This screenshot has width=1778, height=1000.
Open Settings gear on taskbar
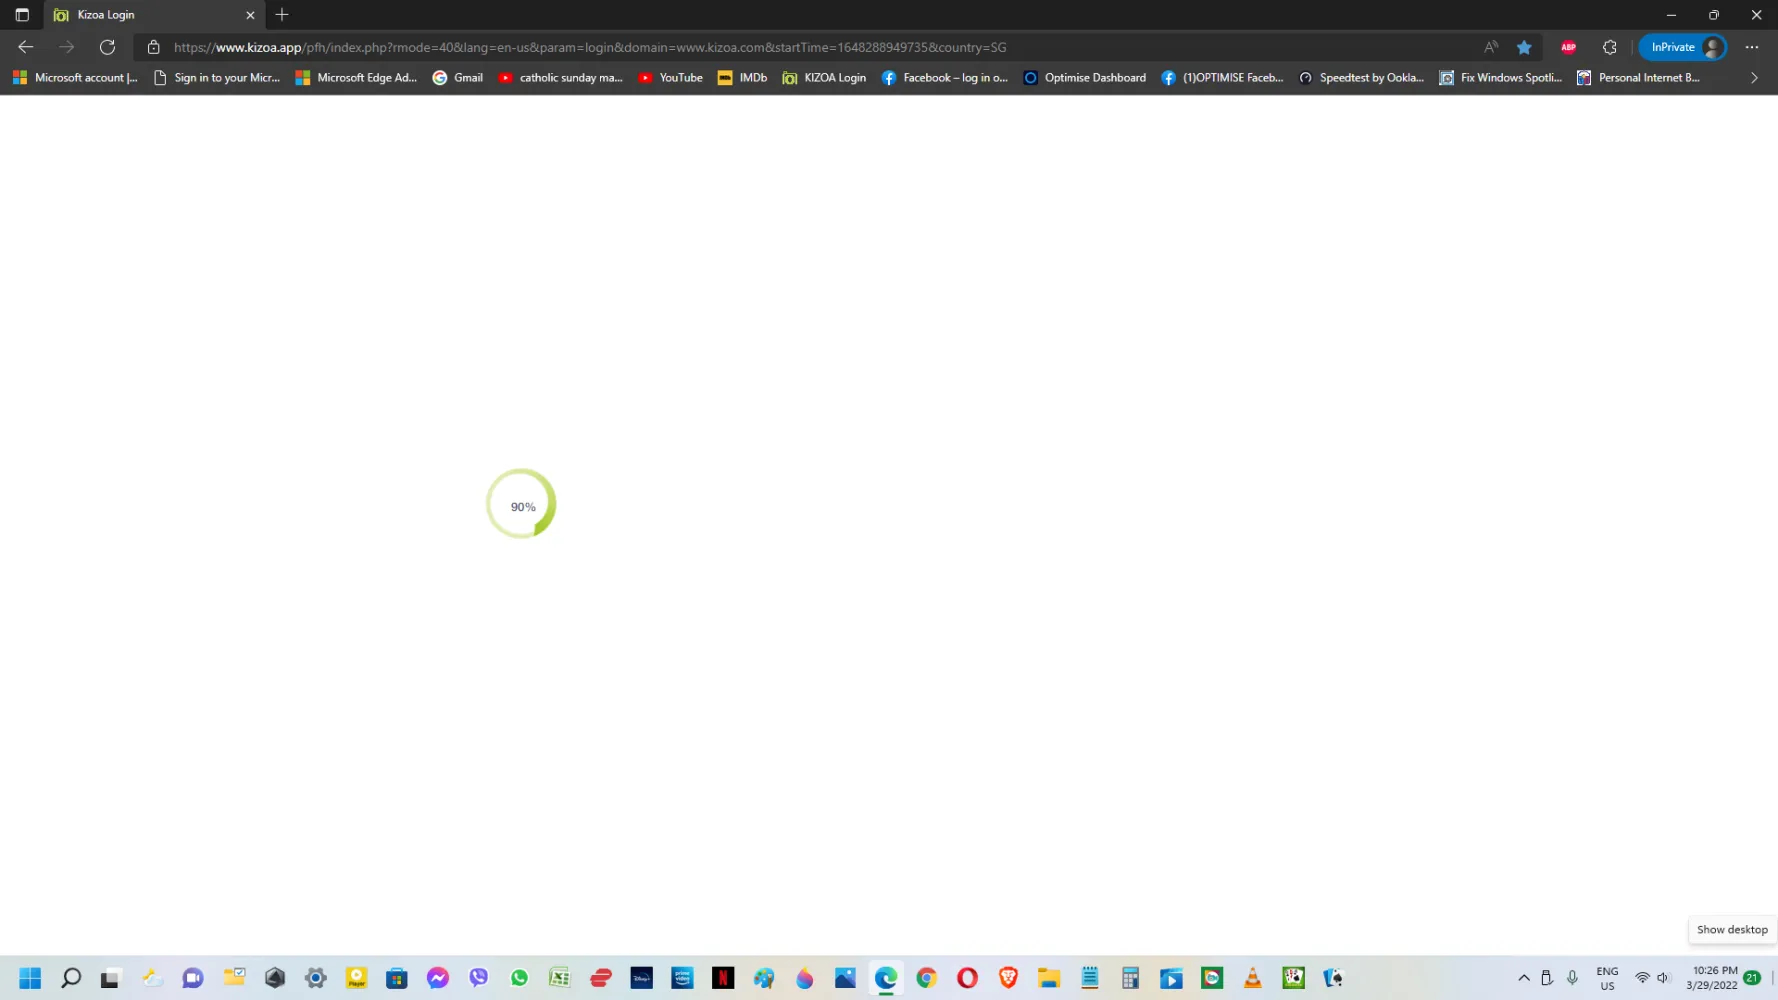tap(316, 978)
